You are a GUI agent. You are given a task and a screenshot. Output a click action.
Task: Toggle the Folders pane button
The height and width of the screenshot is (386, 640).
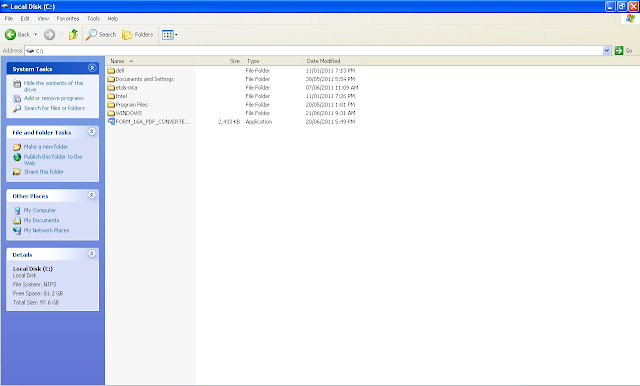(138, 35)
